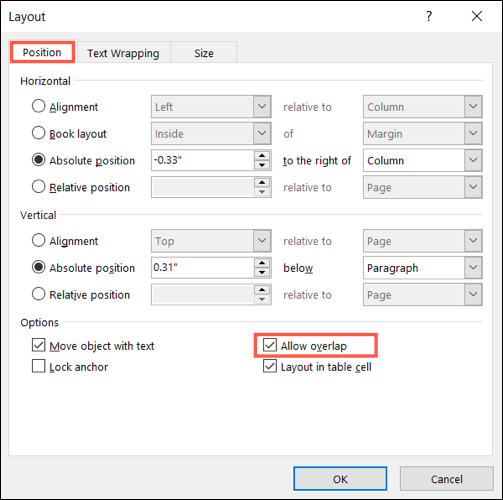The height and width of the screenshot is (500, 503).
Task: Select horizontal Alignment radio button
Action: (x=39, y=106)
